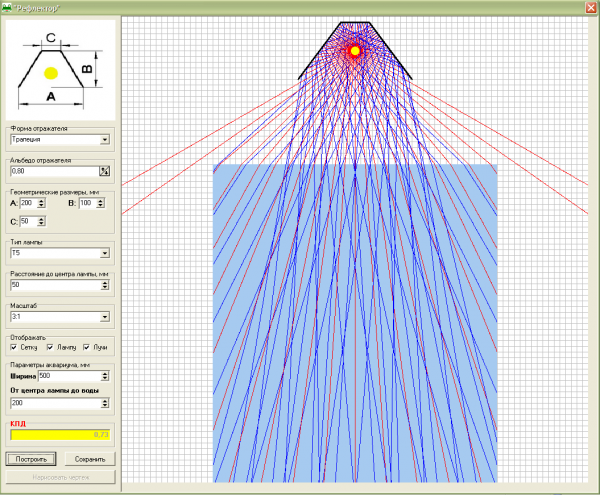Click the dimension B value field
The width and height of the screenshot is (600, 495).
coord(88,203)
